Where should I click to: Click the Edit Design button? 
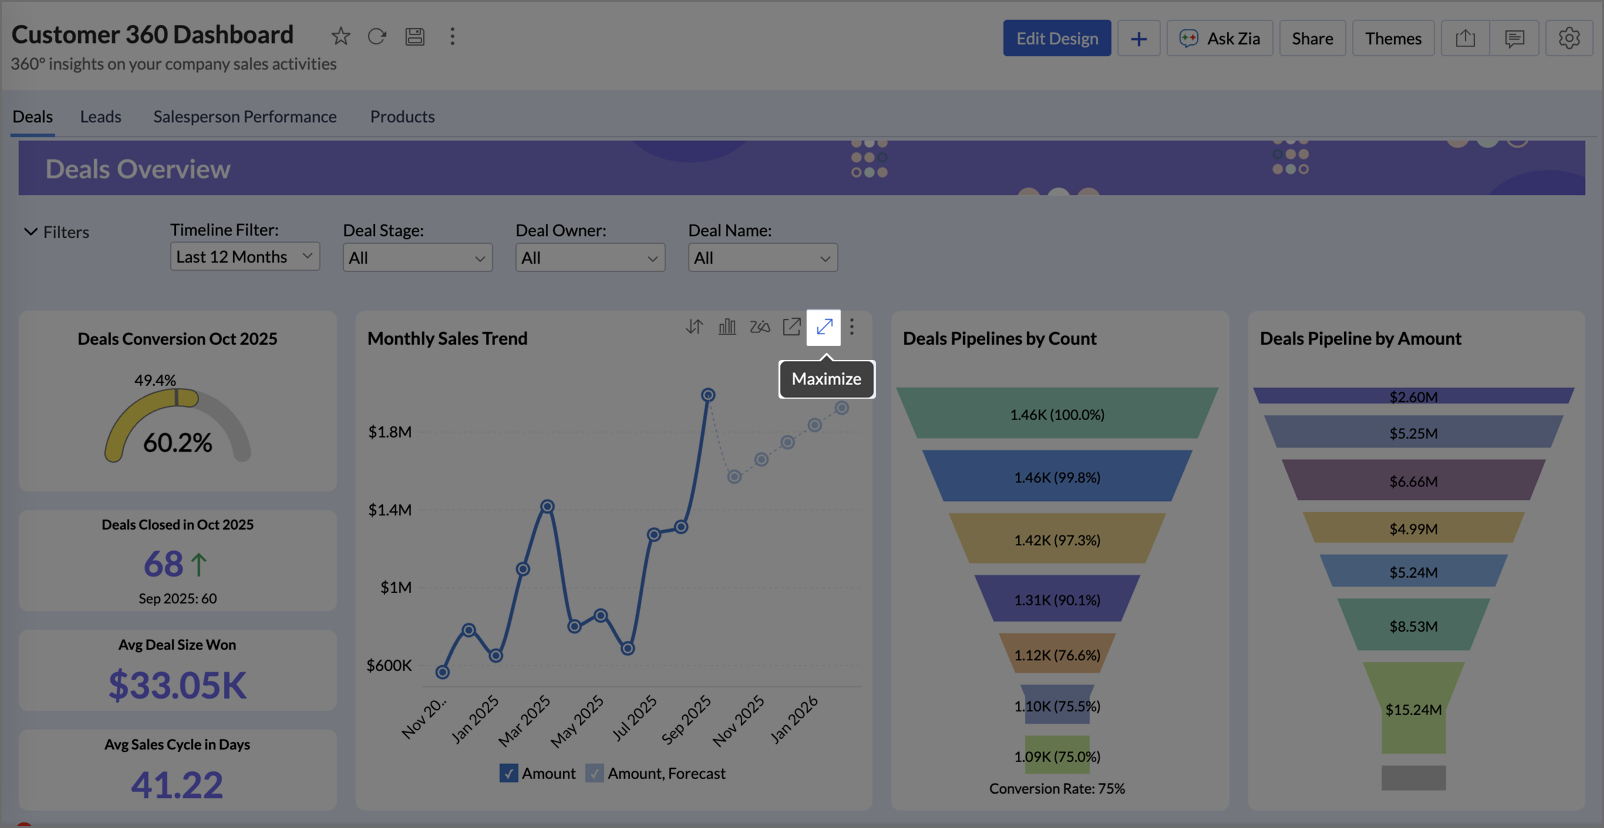pos(1057,39)
